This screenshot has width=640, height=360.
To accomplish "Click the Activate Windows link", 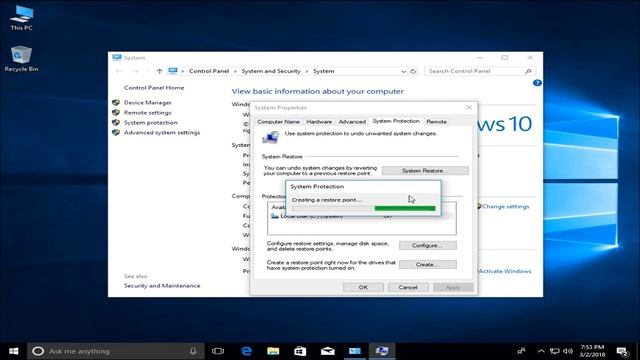I will point(505,271).
